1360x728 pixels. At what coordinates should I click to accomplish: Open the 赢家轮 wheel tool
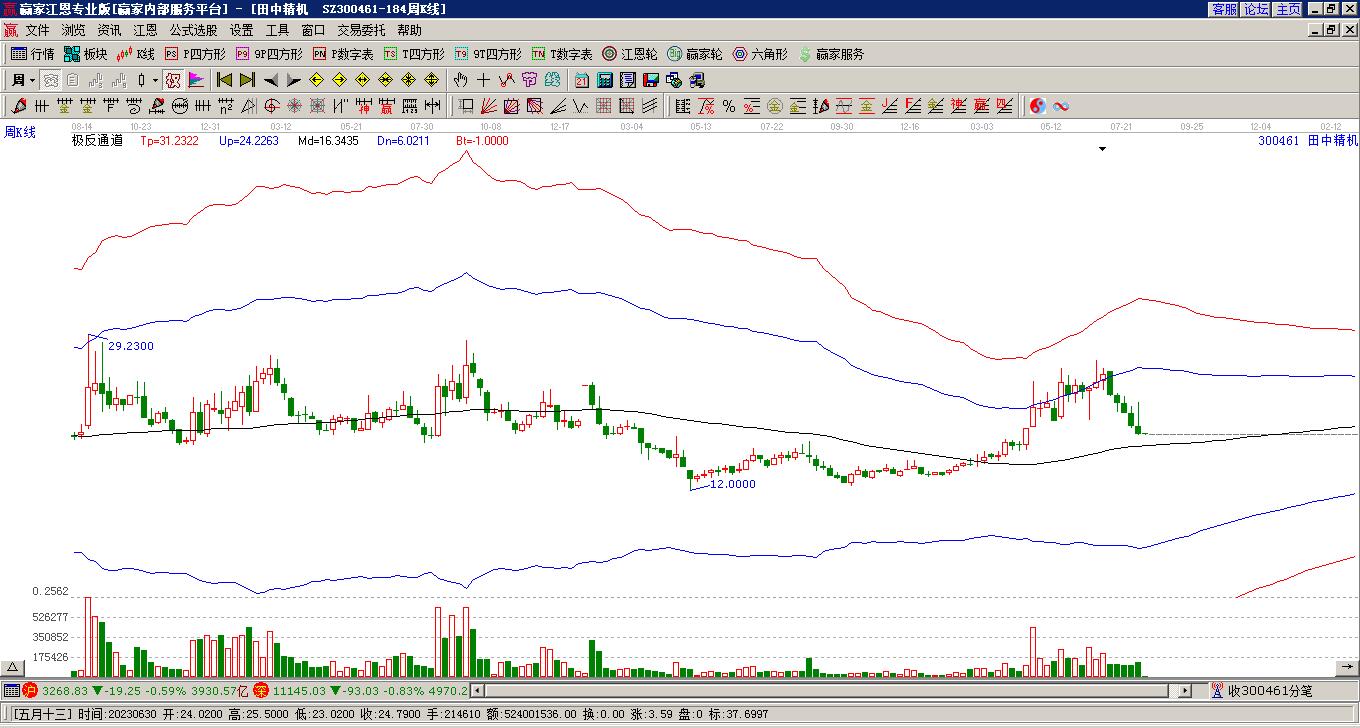pos(695,54)
